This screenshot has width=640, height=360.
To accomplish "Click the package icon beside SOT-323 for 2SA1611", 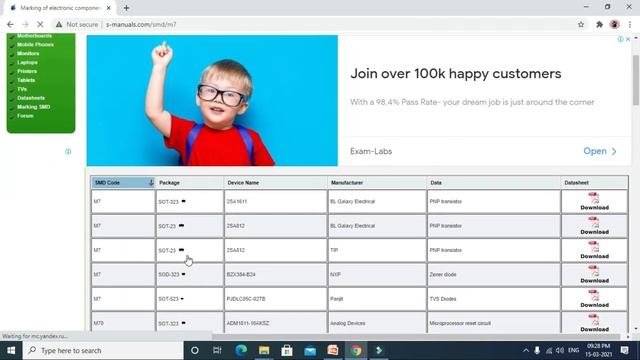I will coord(183,201).
